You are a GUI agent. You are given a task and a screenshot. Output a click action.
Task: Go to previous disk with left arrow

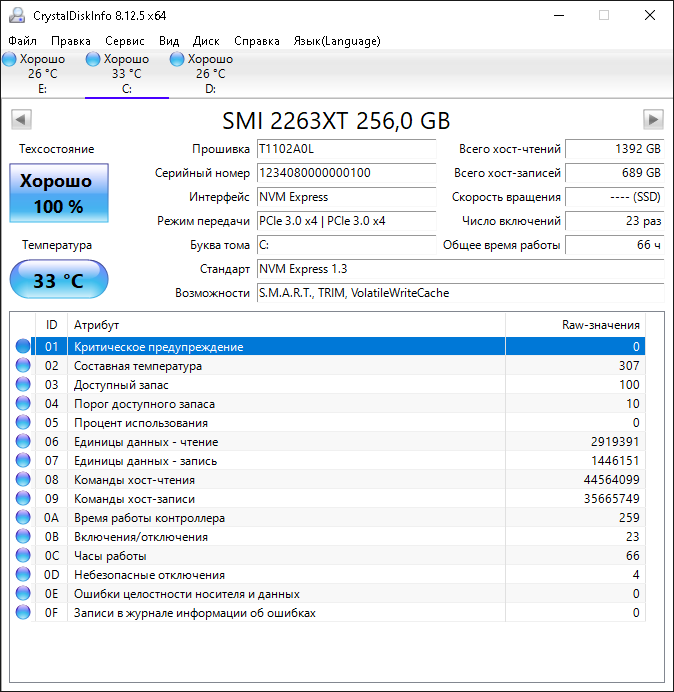click(x=21, y=120)
